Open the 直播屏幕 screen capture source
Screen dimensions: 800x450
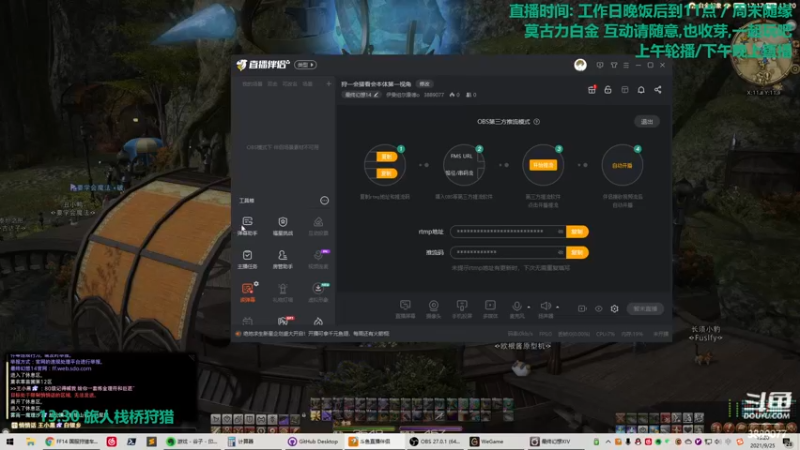pos(405,309)
